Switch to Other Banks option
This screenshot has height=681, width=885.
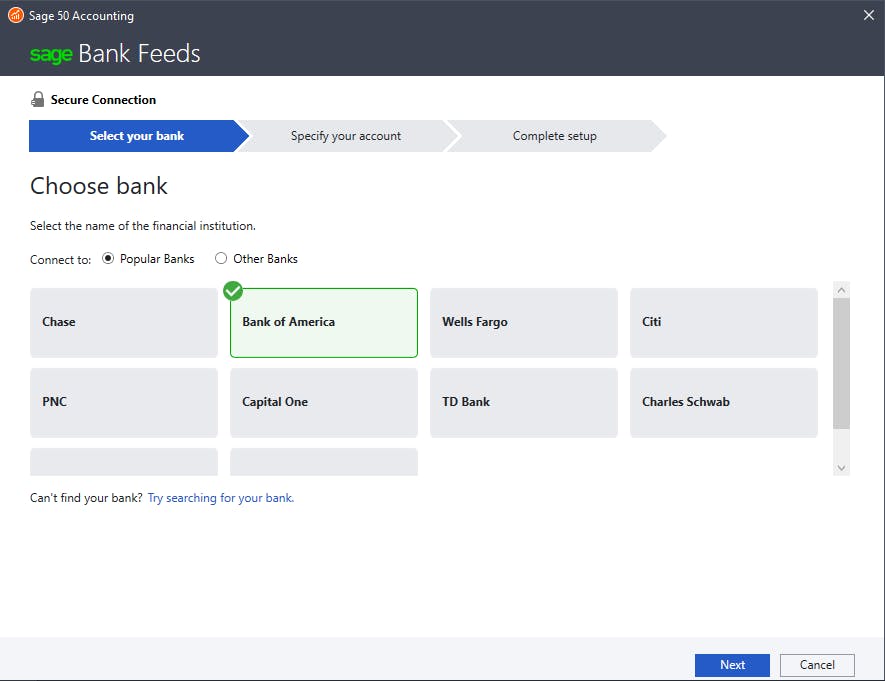tap(220, 258)
